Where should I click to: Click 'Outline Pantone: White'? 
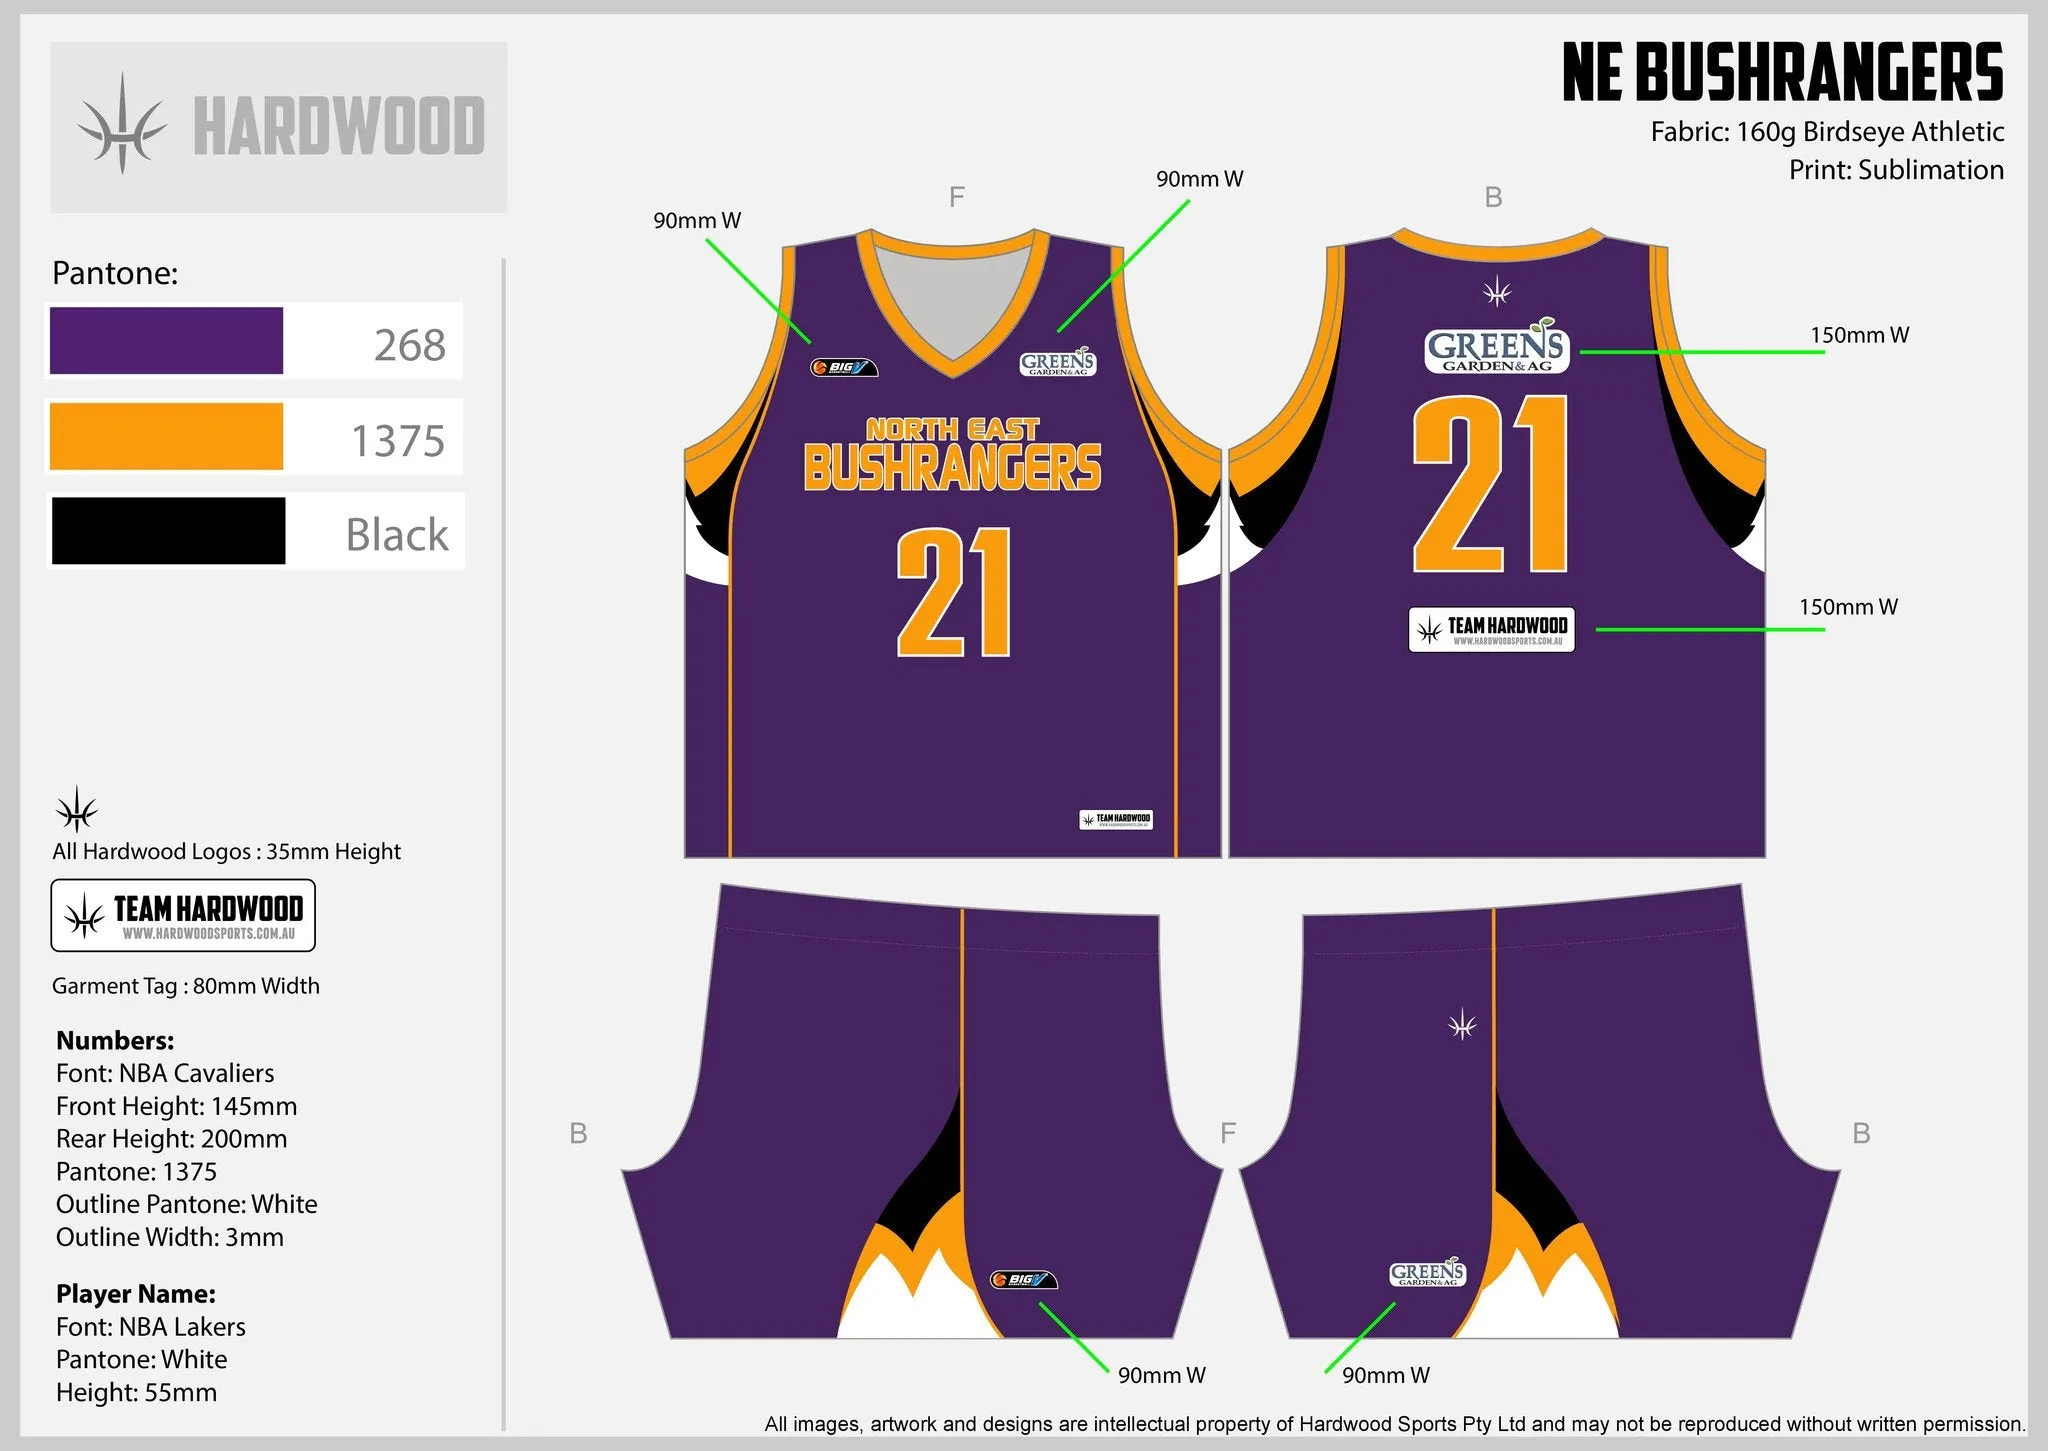(187, 1204)
